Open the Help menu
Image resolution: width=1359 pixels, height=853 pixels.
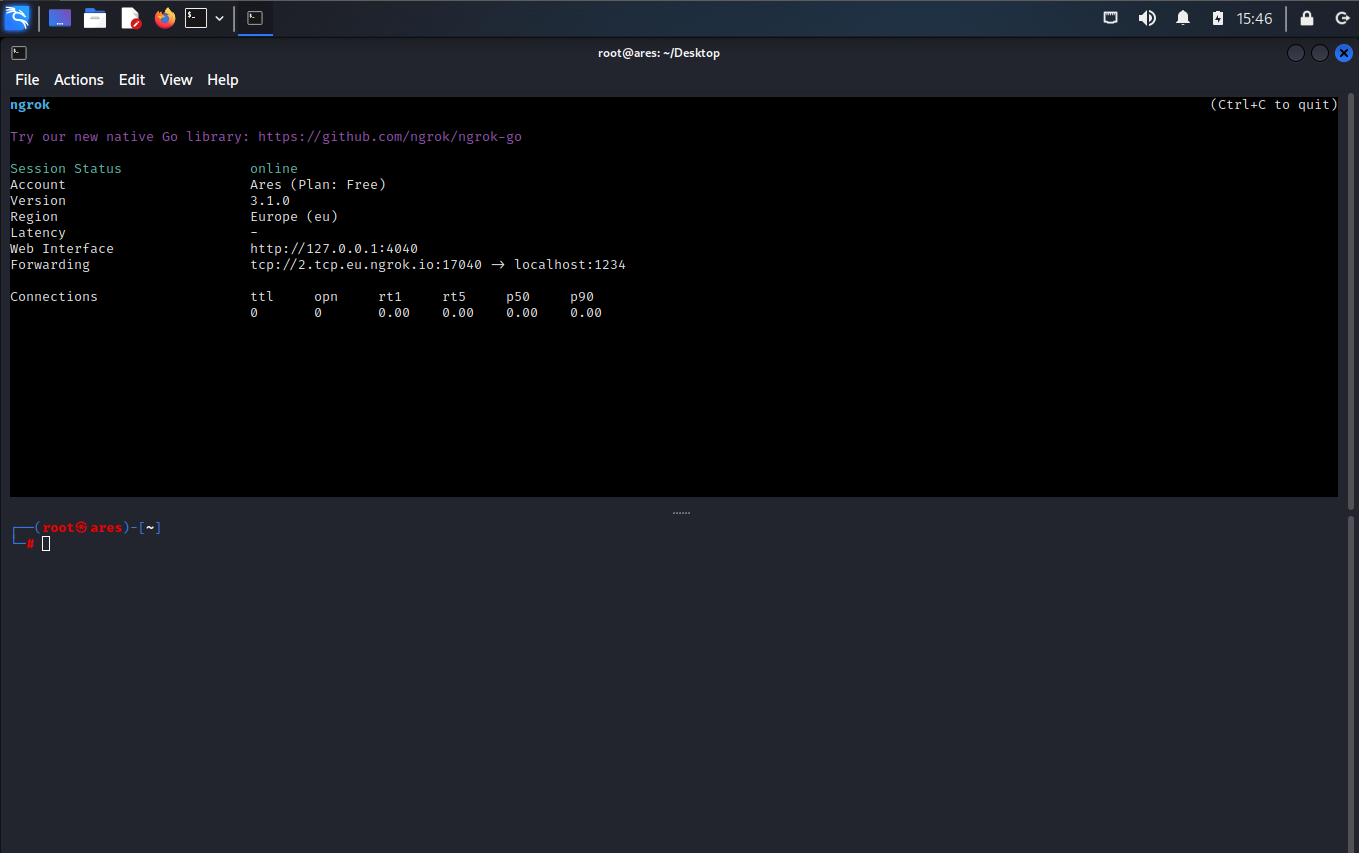[223, 80]
